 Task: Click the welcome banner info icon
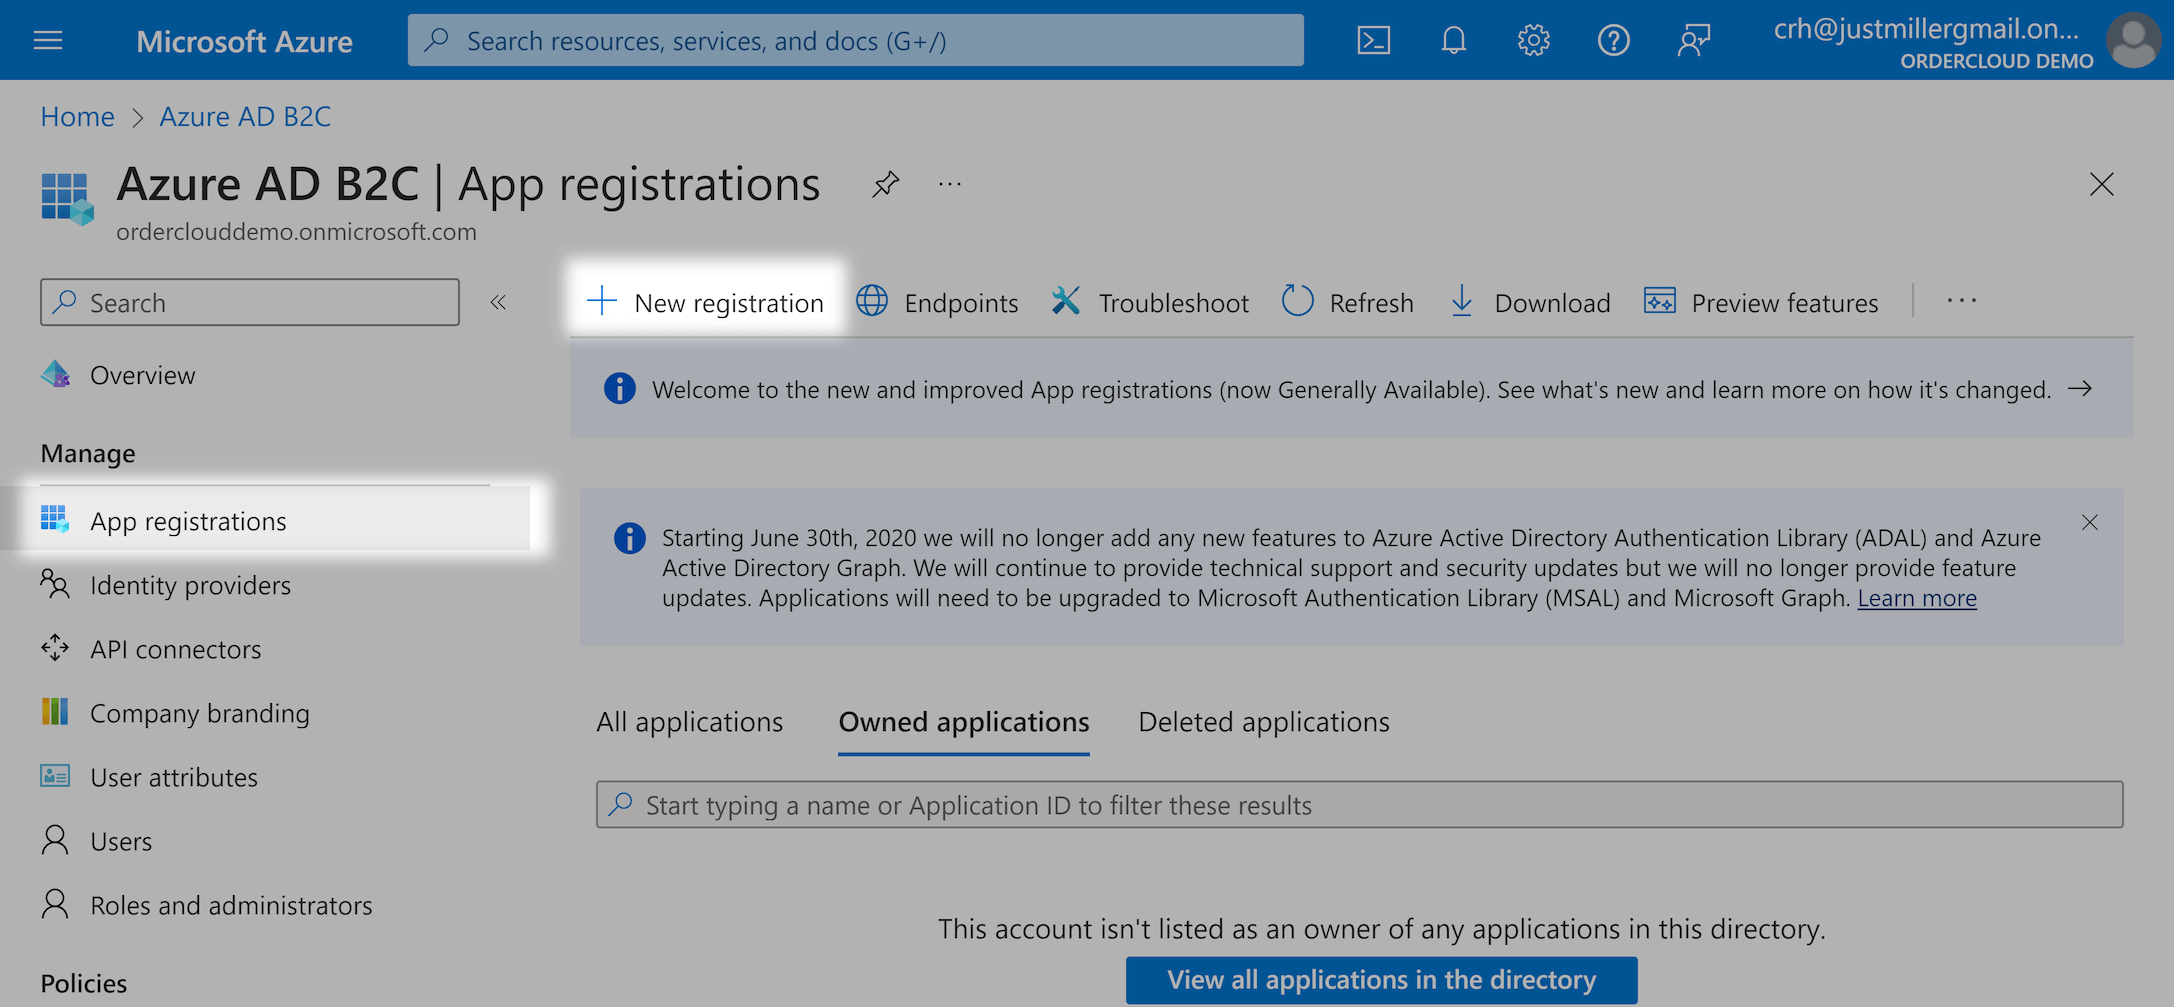[619, 389]
